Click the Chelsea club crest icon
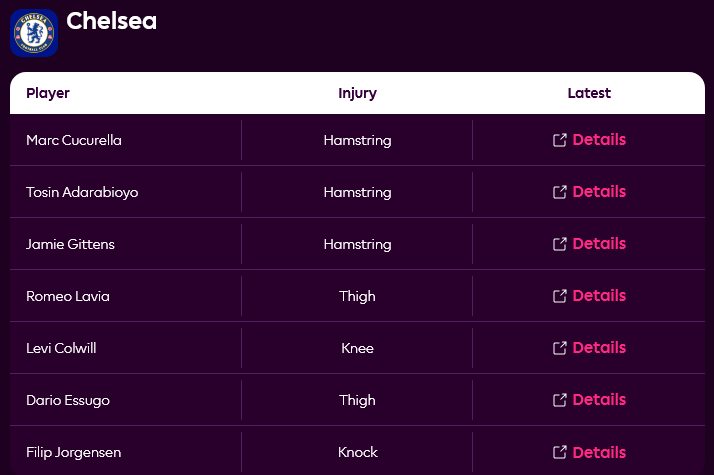The height and width of the screenshot is (475, 714). click(x=33, y=32)
